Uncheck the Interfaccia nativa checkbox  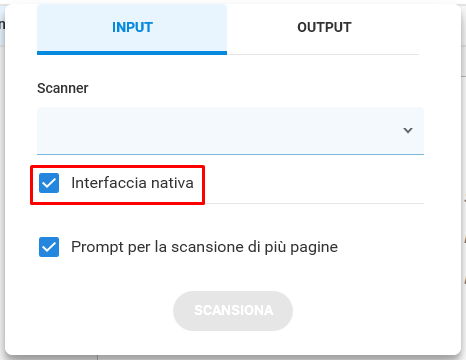49,183
